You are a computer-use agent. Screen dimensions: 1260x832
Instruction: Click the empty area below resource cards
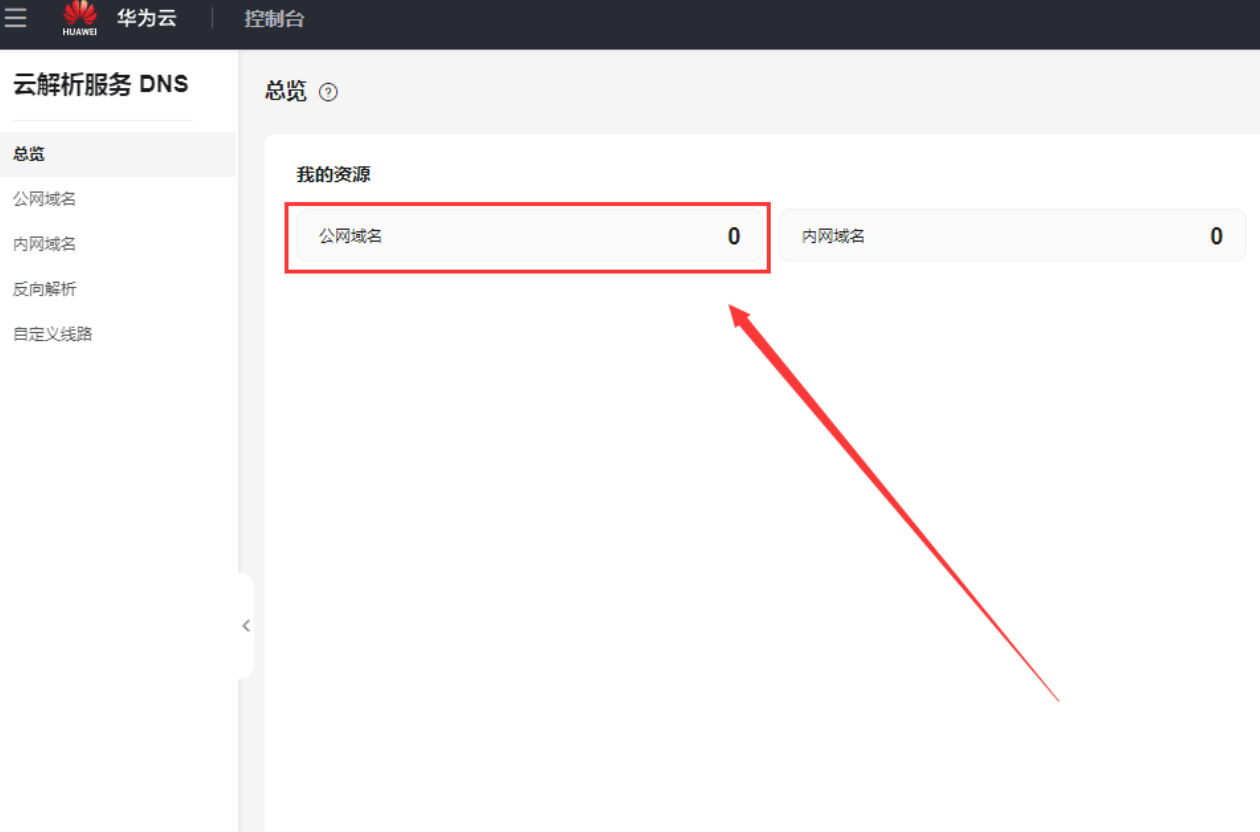pos(600,550)
